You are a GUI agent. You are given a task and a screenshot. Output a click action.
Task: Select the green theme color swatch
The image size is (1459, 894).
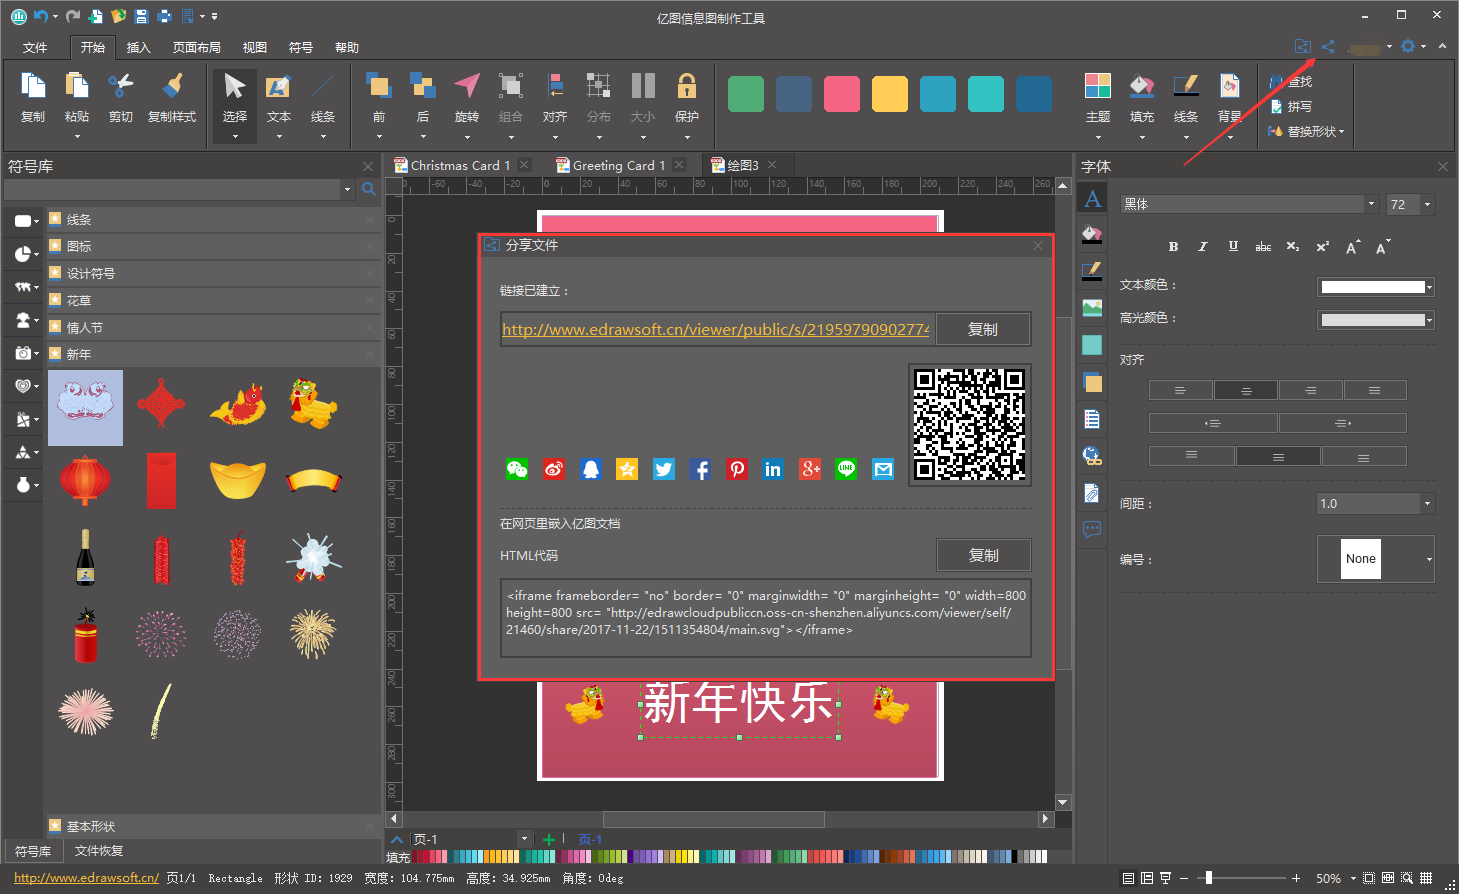click(x=746, y=94)
